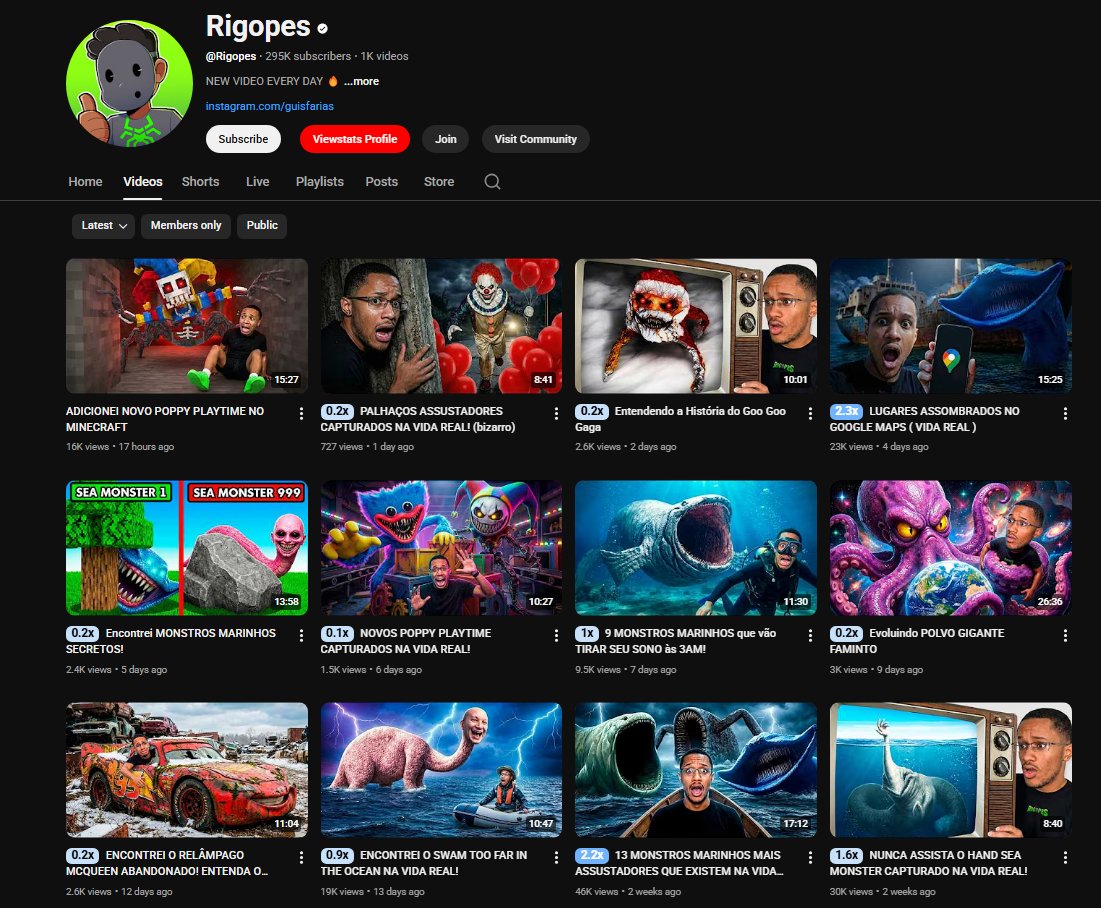The height and width of the screenshot is (908, 1101).
Task: Expand the Latest sort dropdown
Action: tap(103, 225)
